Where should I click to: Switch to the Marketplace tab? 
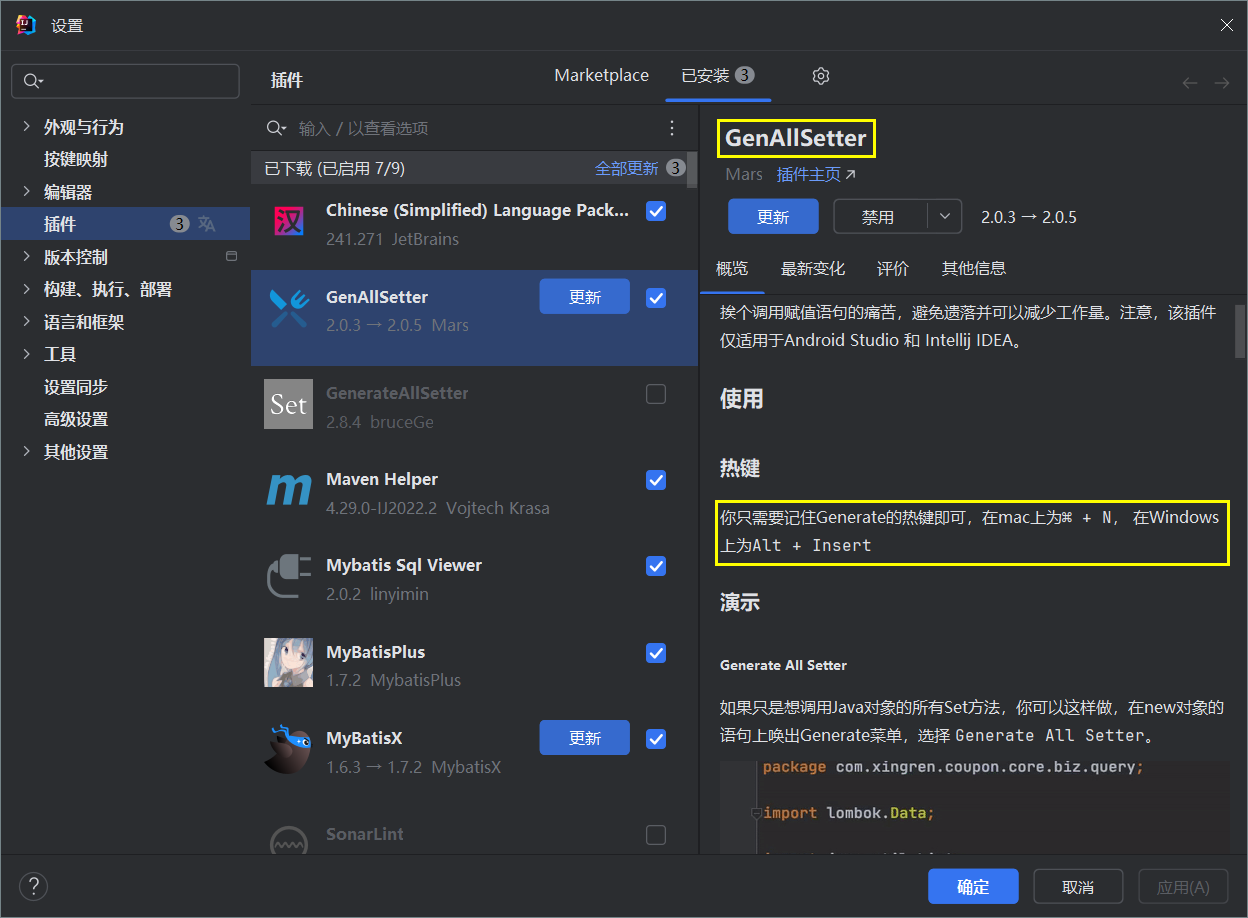[602, 76]
